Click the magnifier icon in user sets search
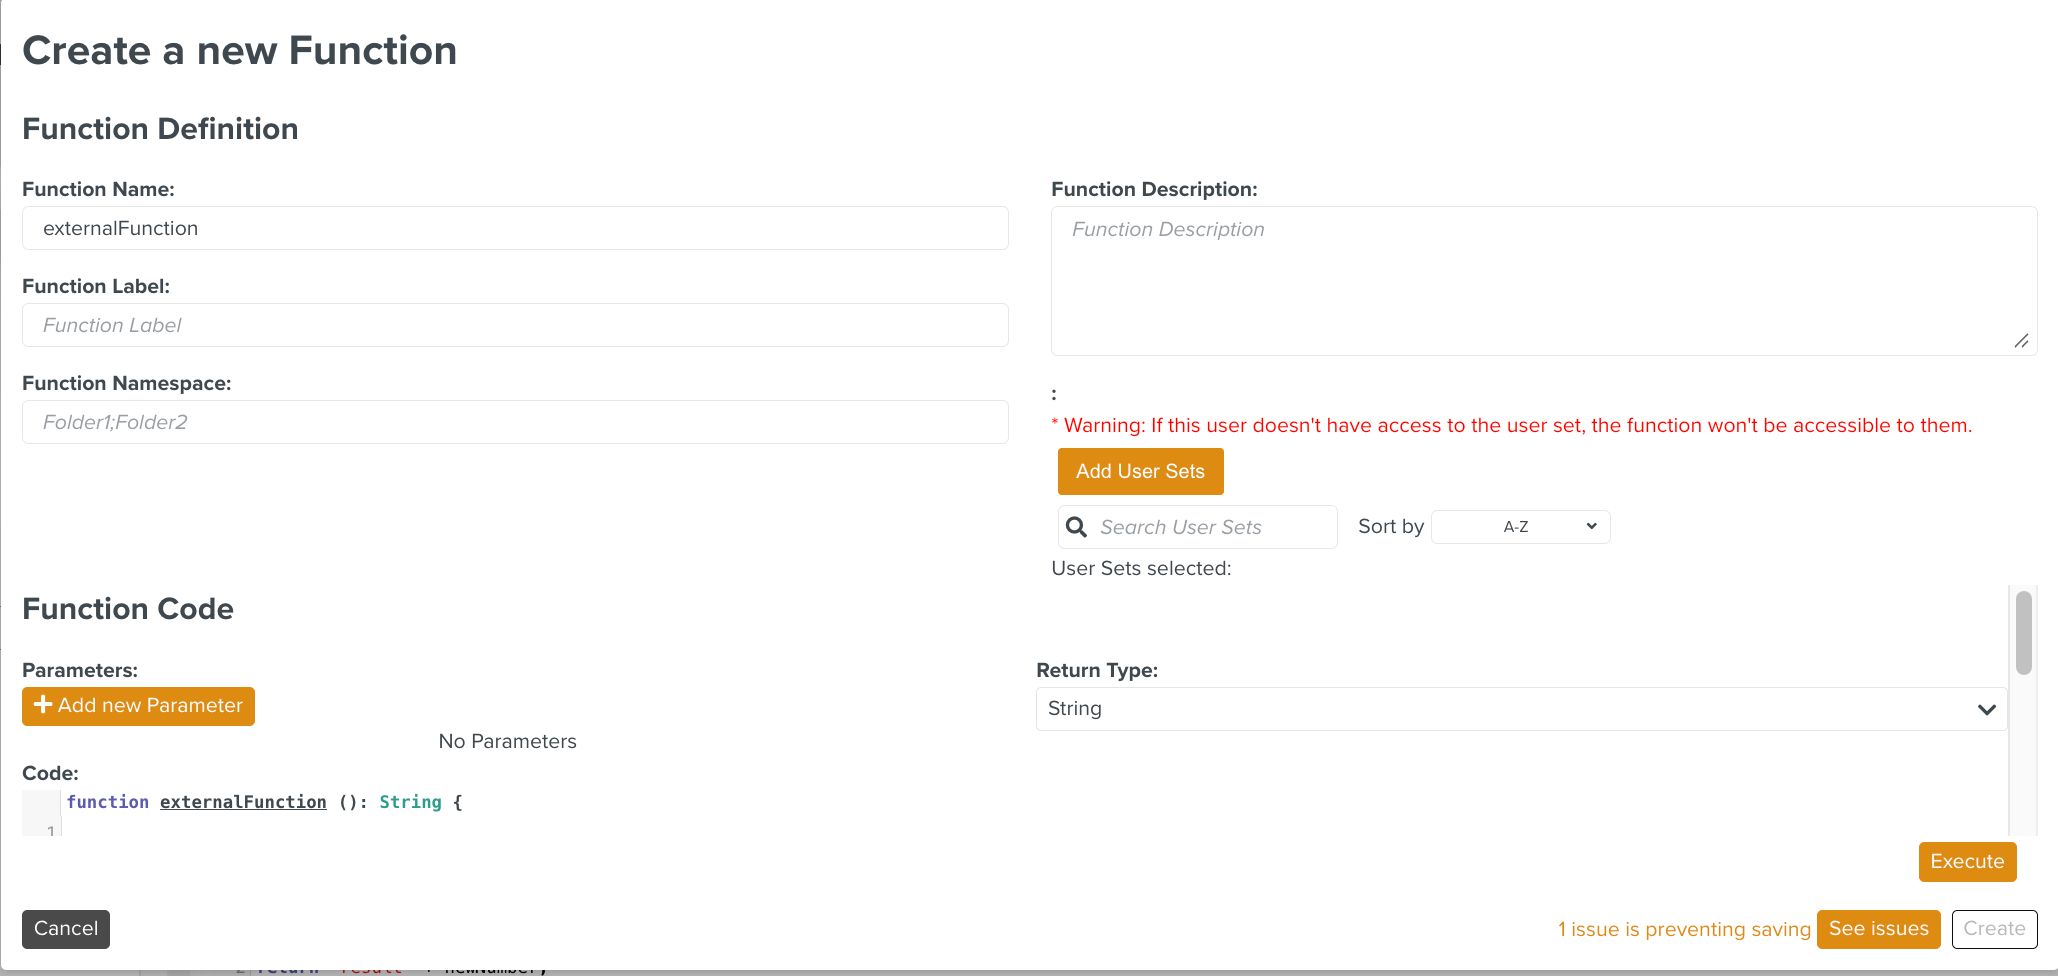The height and width of the screenshot is (976, 2058). point(1076,527)
